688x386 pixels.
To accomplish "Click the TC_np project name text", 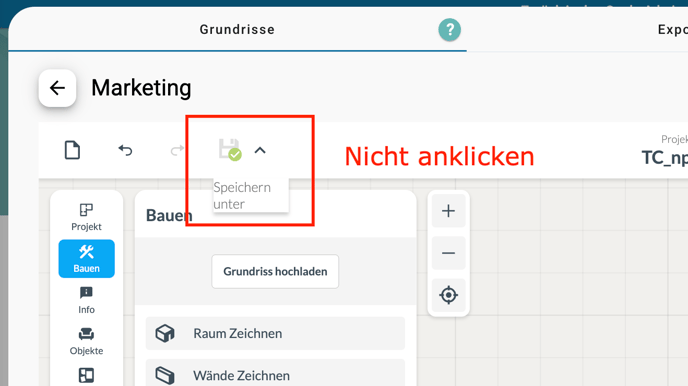I will 665,157.
